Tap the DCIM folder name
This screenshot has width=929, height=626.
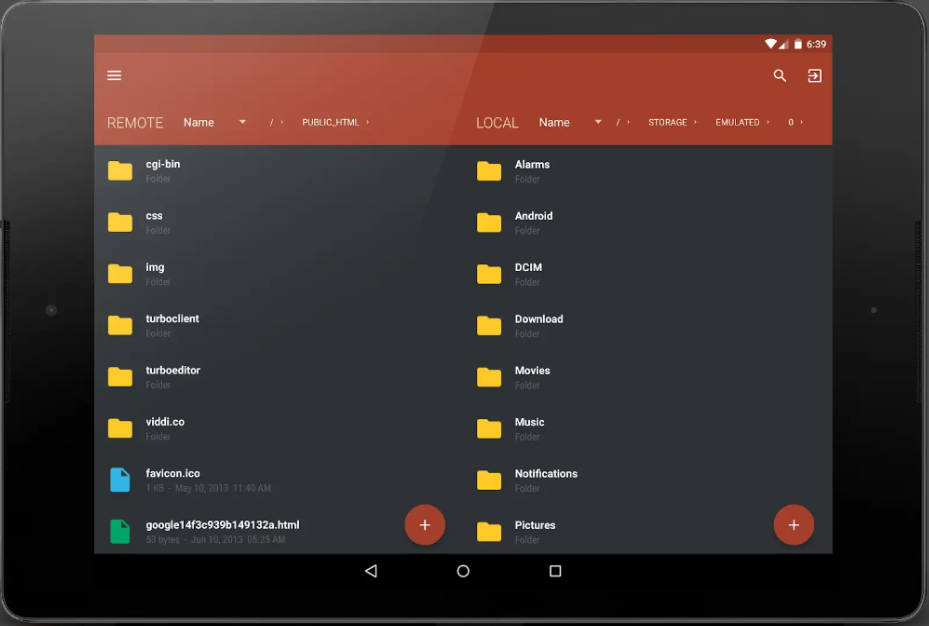528,268
